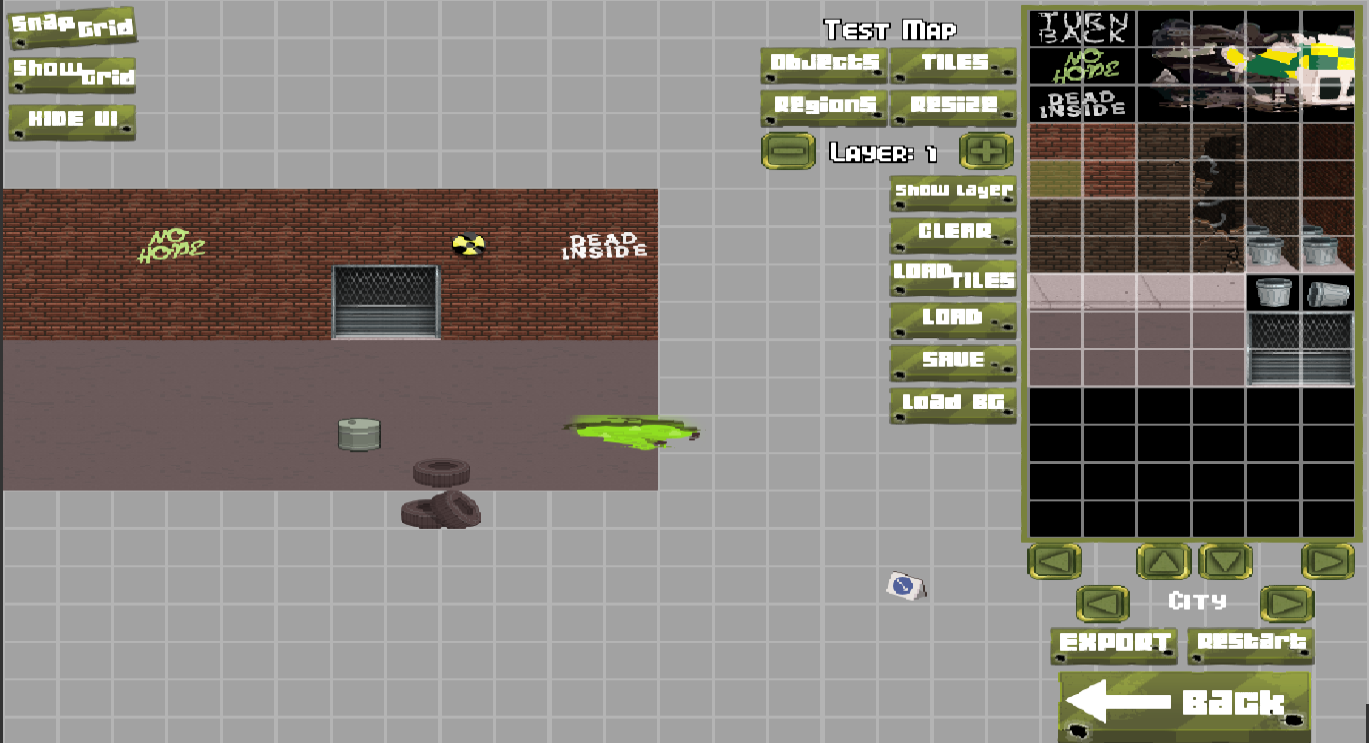Viewport: 1369px width, 743px height.
Task: Pick the metal shutter door tile in palette
Action: (x=1300, y=348)
